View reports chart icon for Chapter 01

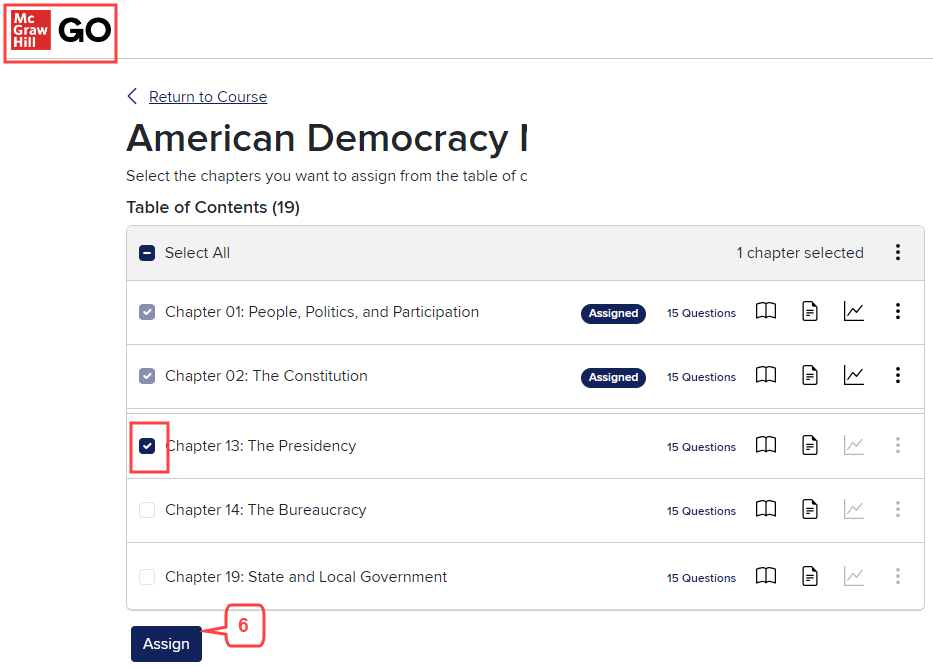coord(853,311)
